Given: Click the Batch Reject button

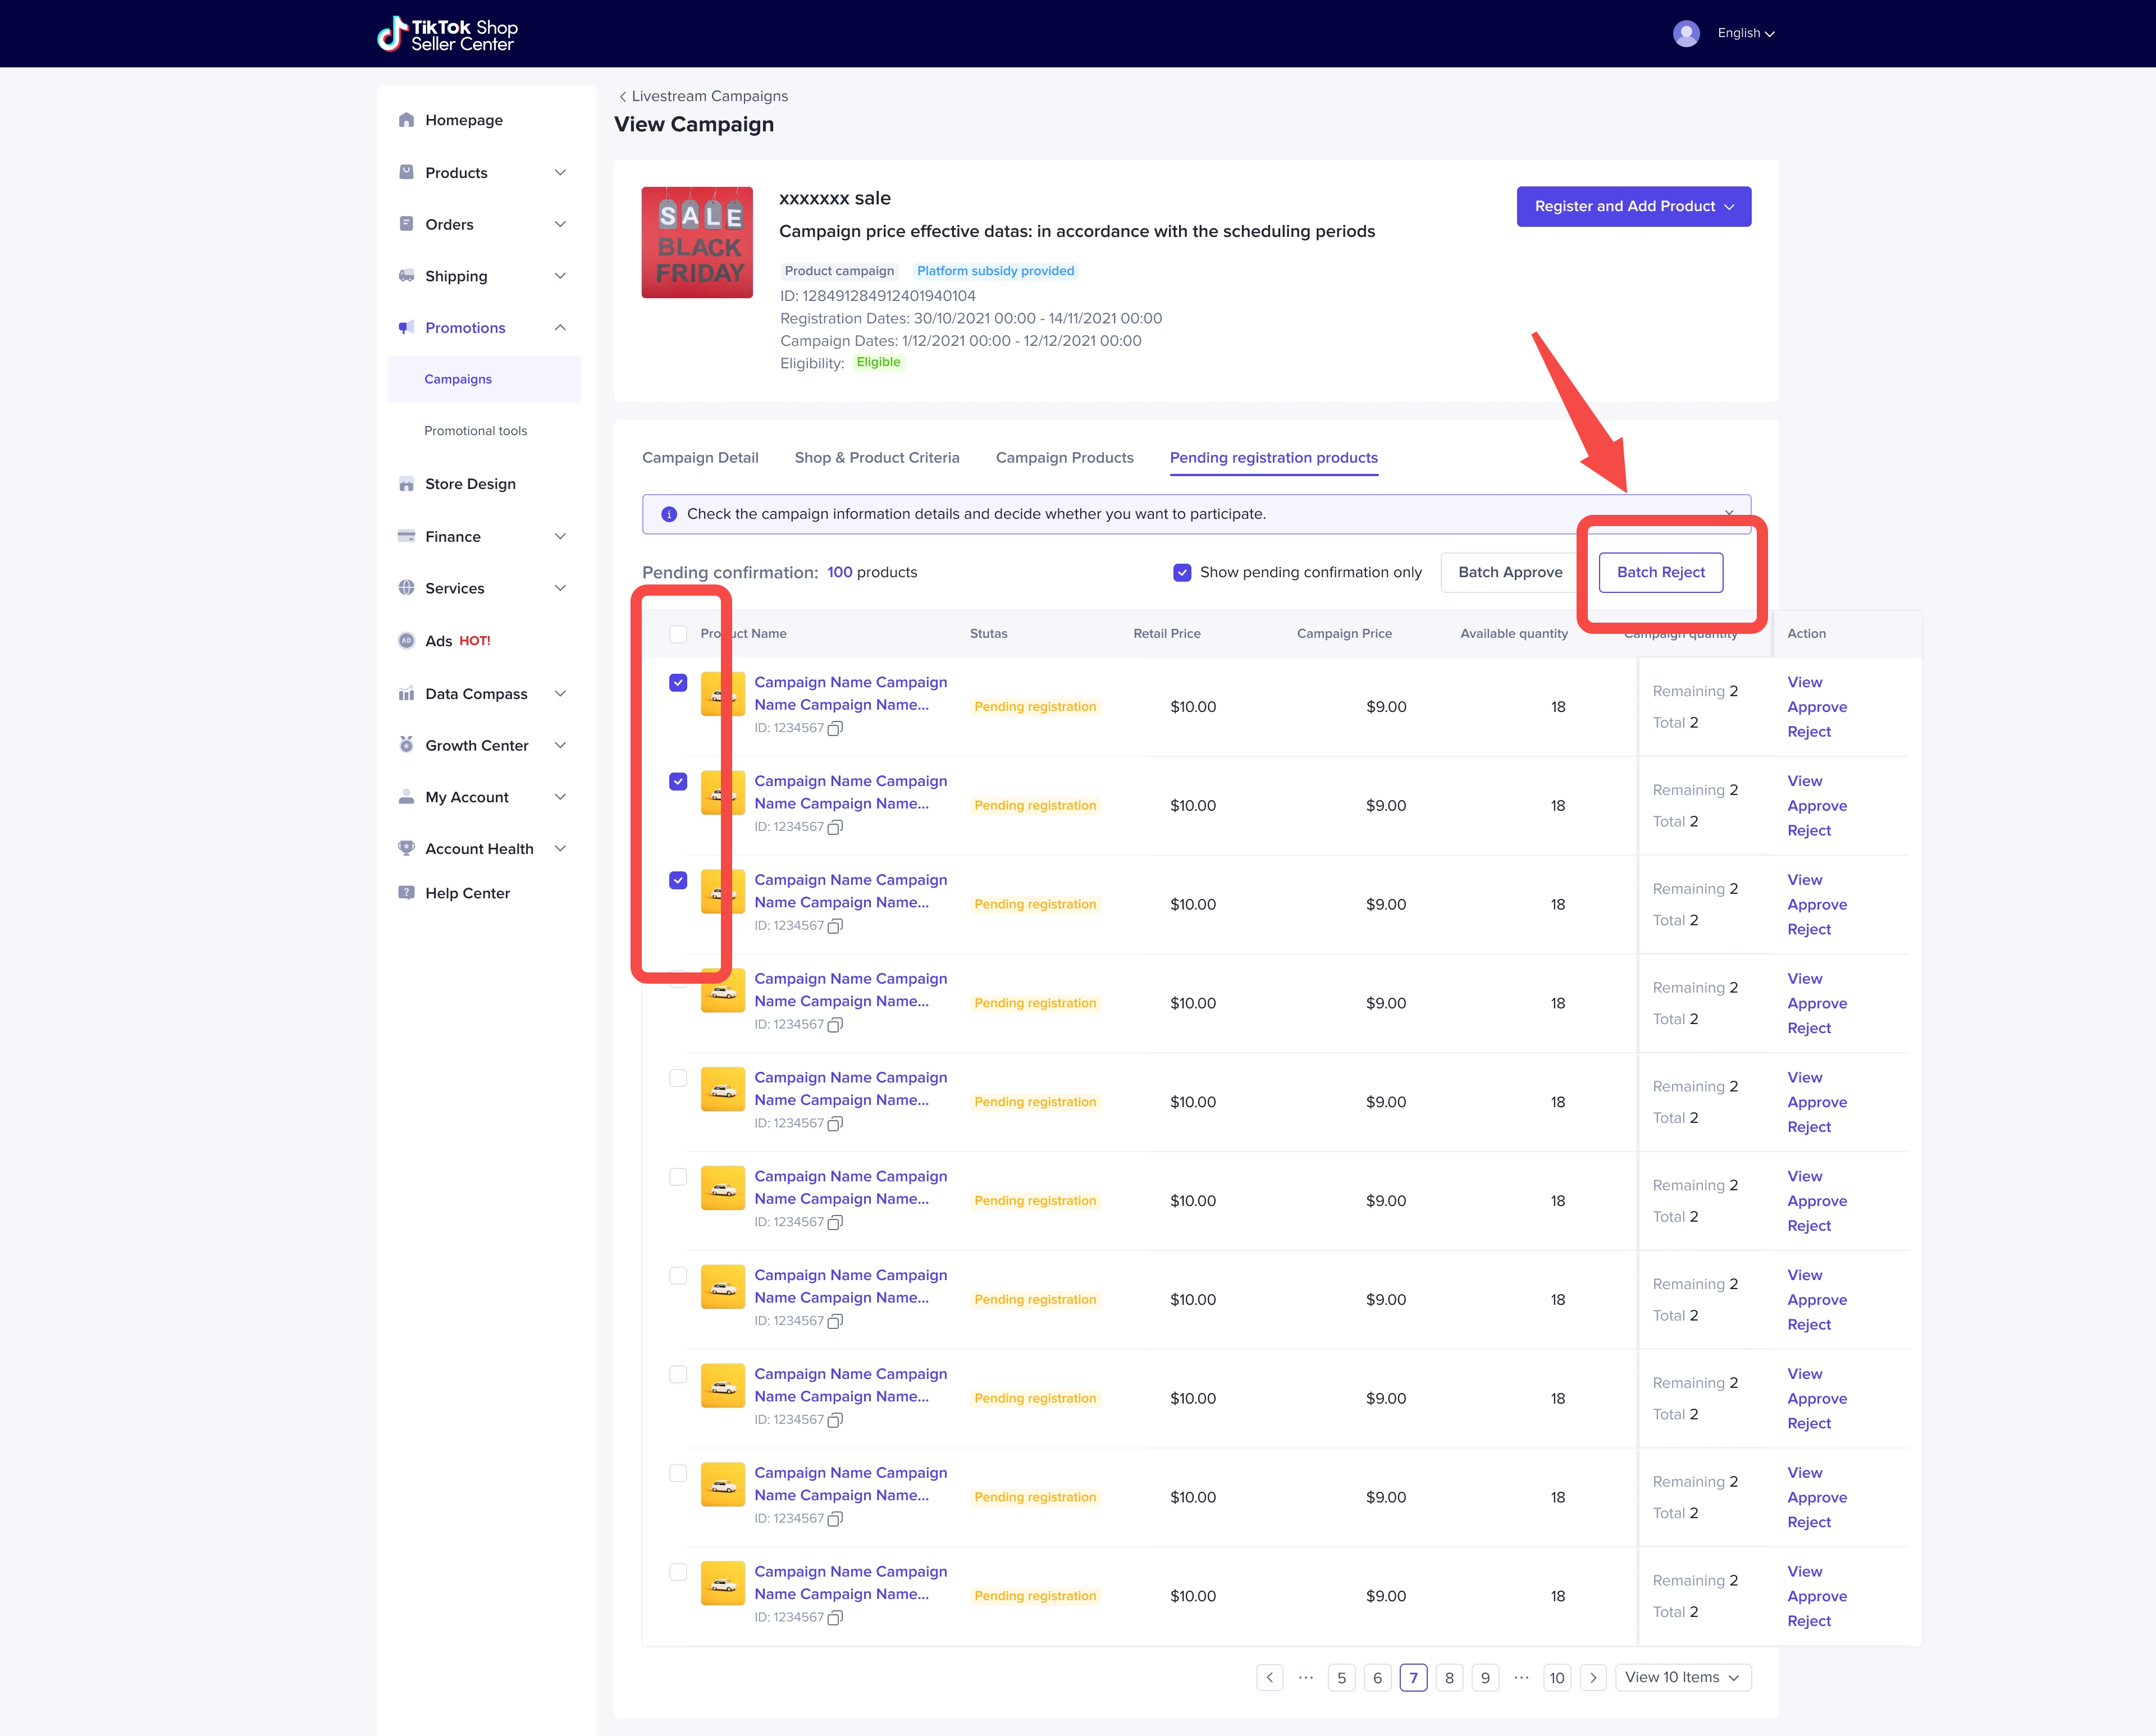Looking at the screenshot, I should [1660, 572].
